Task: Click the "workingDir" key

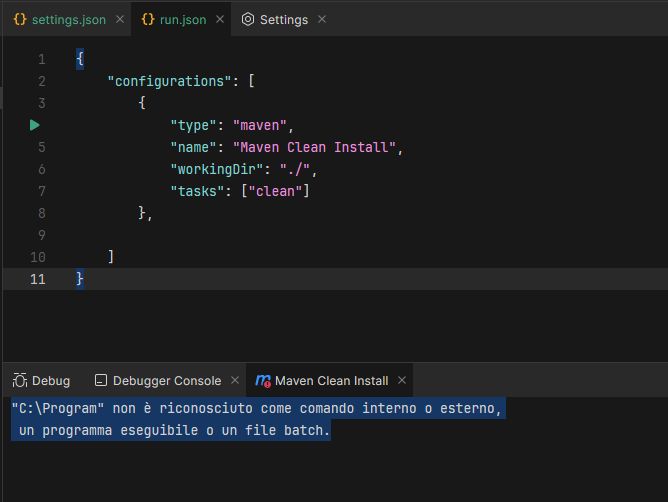Action: pyautogui.click(x=216, y=169)
